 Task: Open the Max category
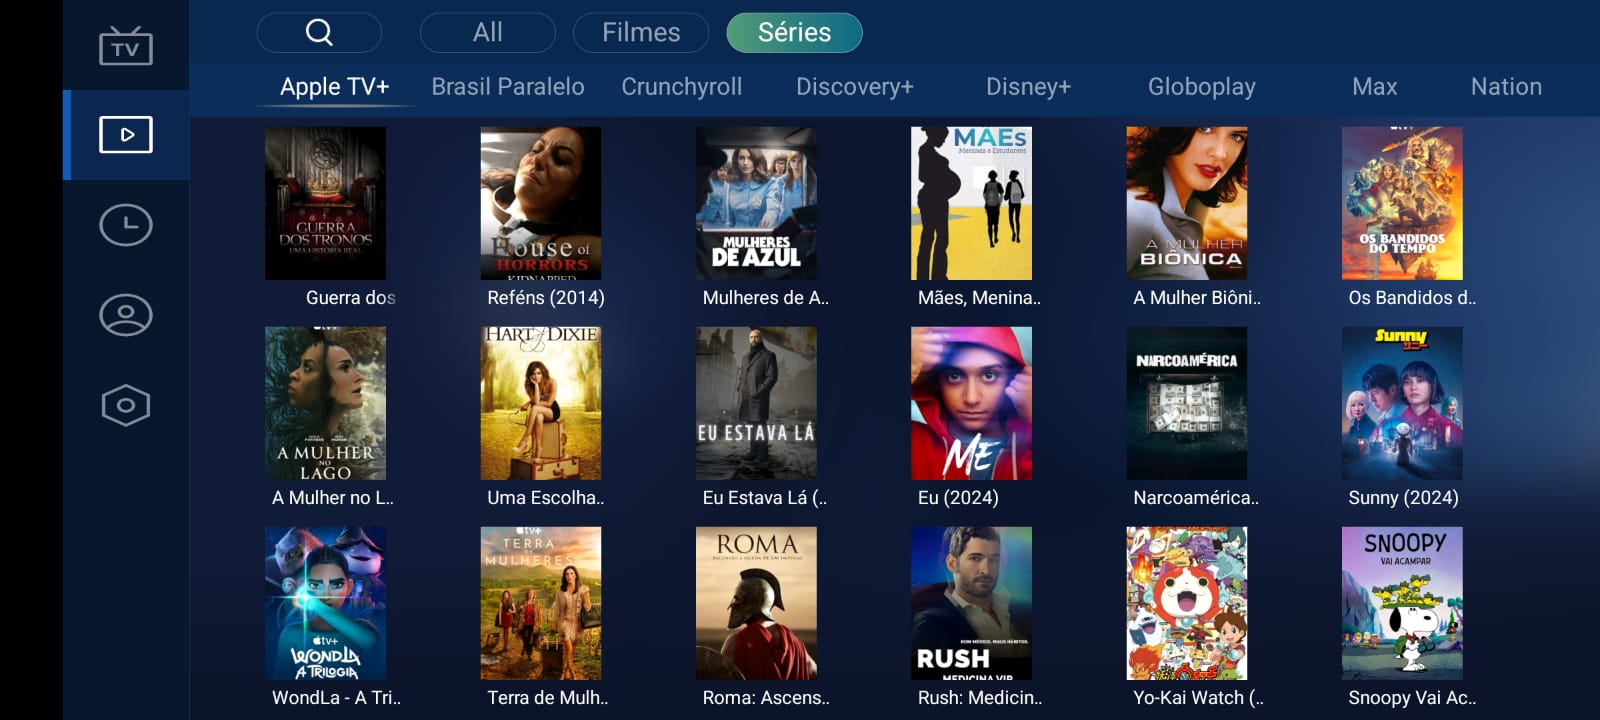pyautogui.click(x=1374, y=87)
